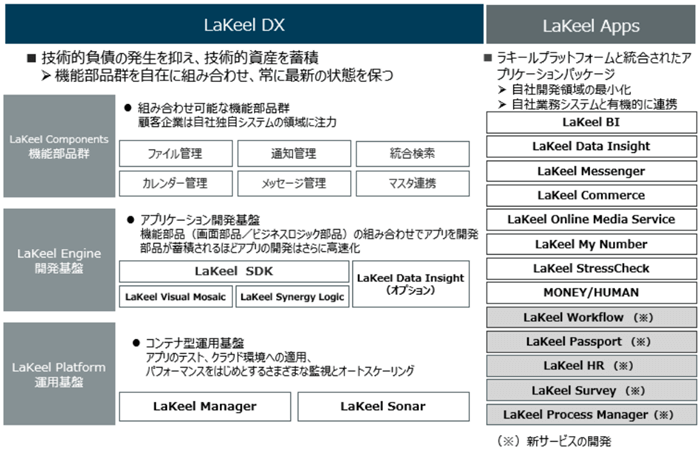Select the LaKeel Platform 運用基盤 block
700x452 pixels.
59,374
